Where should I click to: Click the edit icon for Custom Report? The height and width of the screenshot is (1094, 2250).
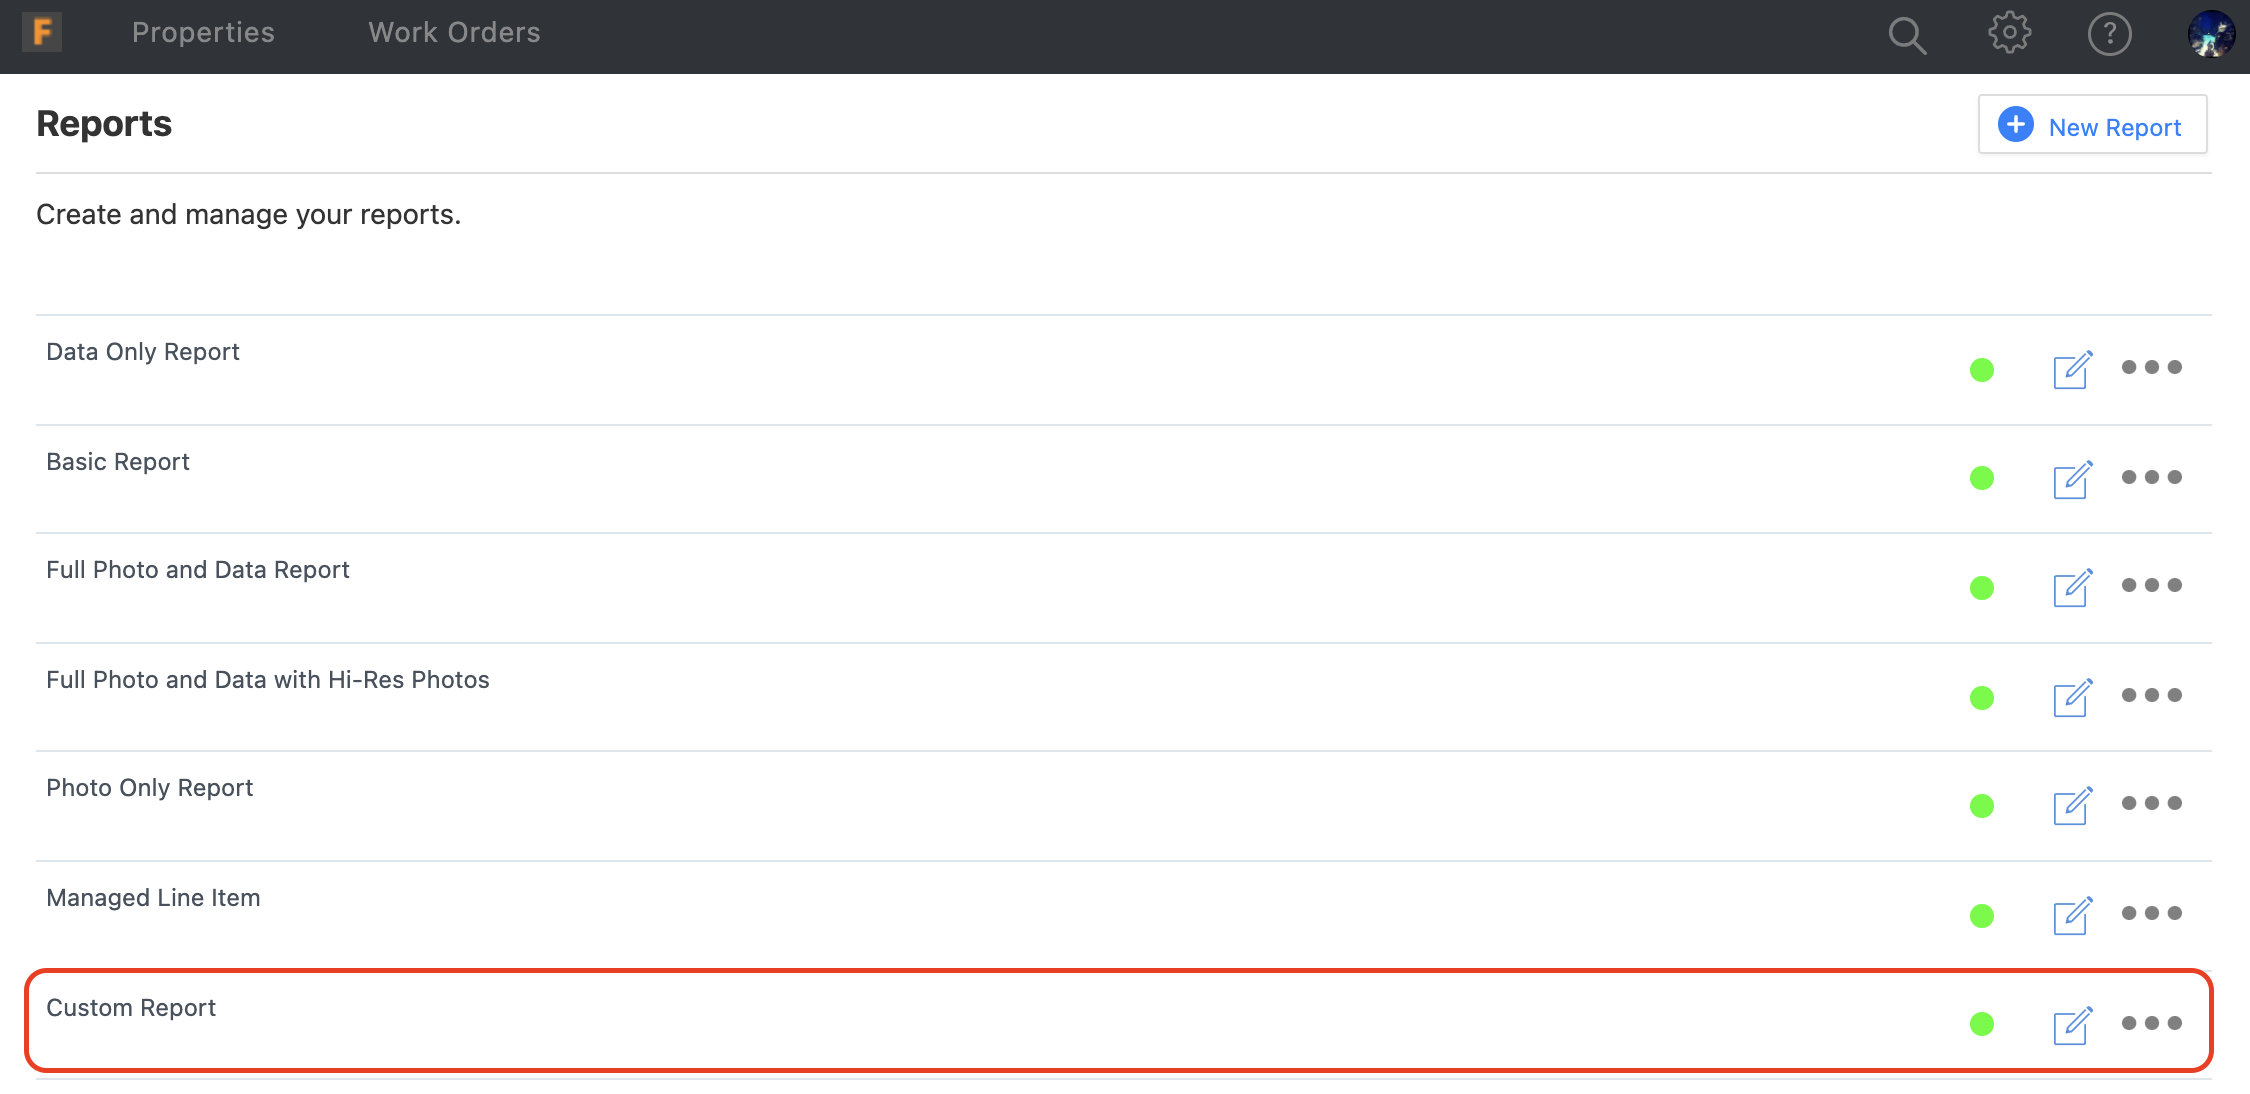point(2072,1022)
